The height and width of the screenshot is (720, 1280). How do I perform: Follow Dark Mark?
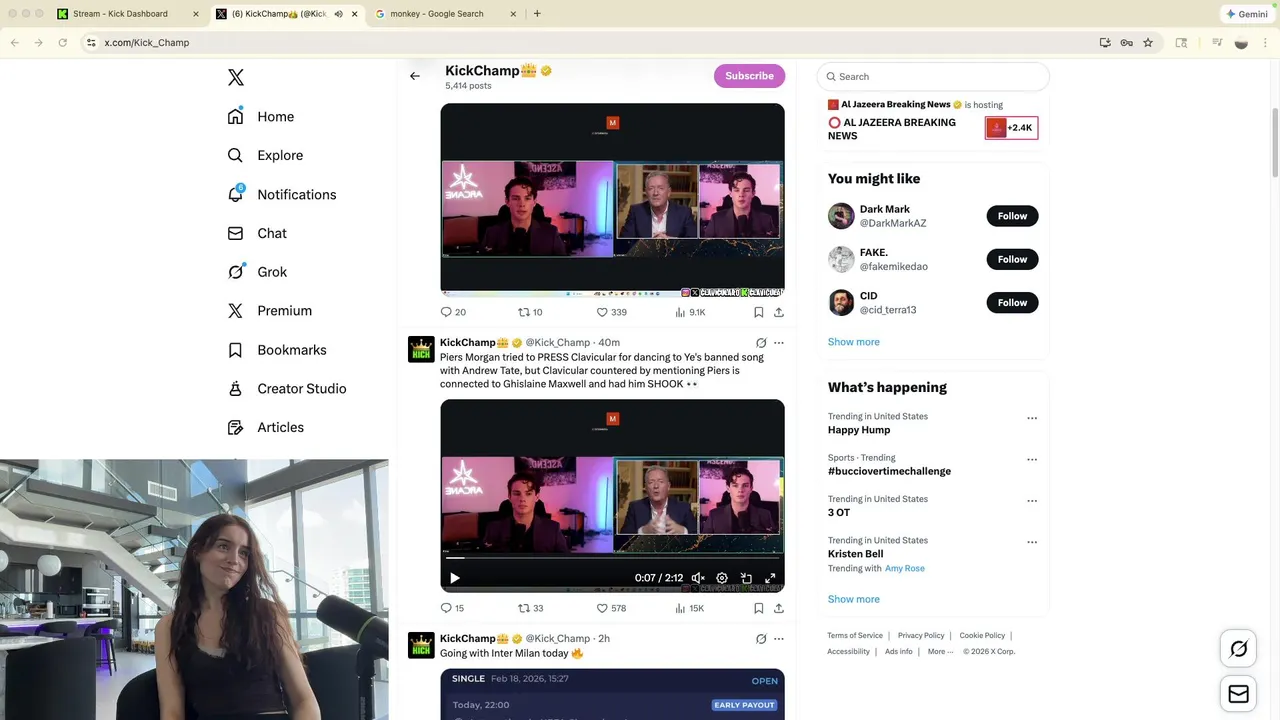coord(1012,216)
